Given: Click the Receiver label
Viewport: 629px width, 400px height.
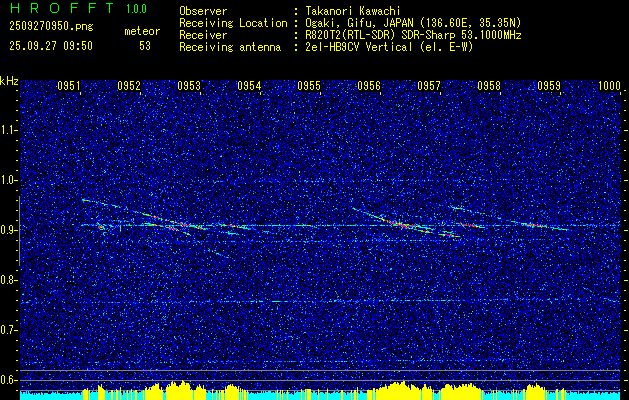Looking at the screenshot, I should 203,35.
